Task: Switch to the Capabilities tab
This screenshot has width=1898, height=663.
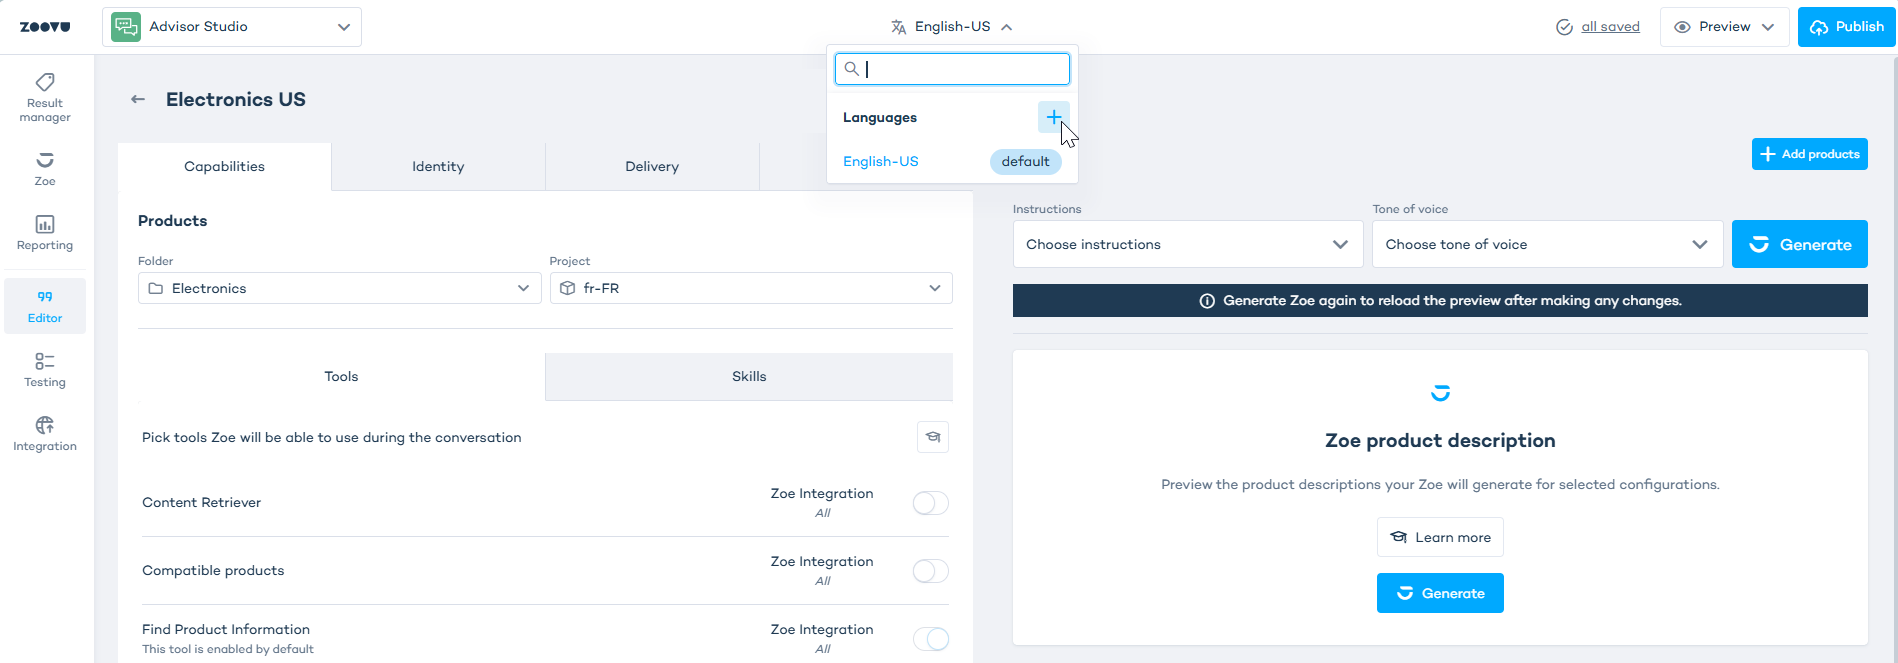Action: tap(224, 166)
